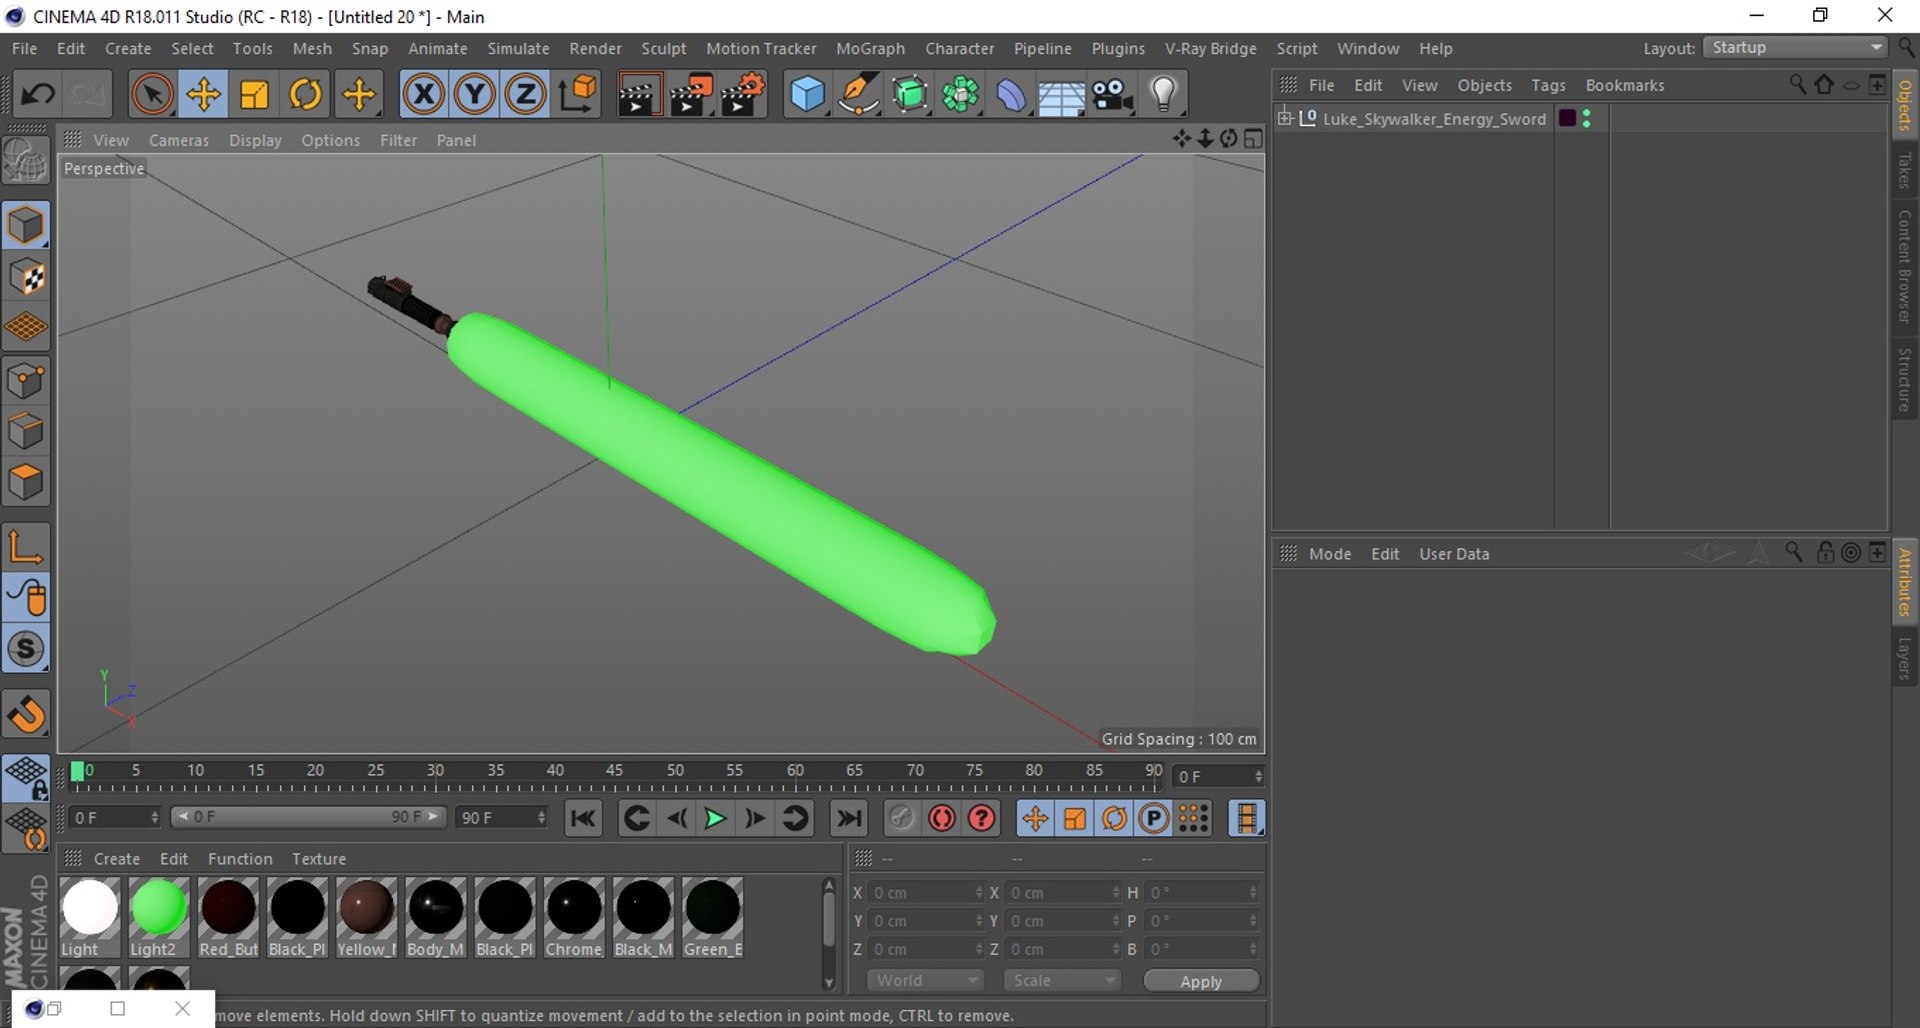Toggle the Z axis lock

point(525,95)
